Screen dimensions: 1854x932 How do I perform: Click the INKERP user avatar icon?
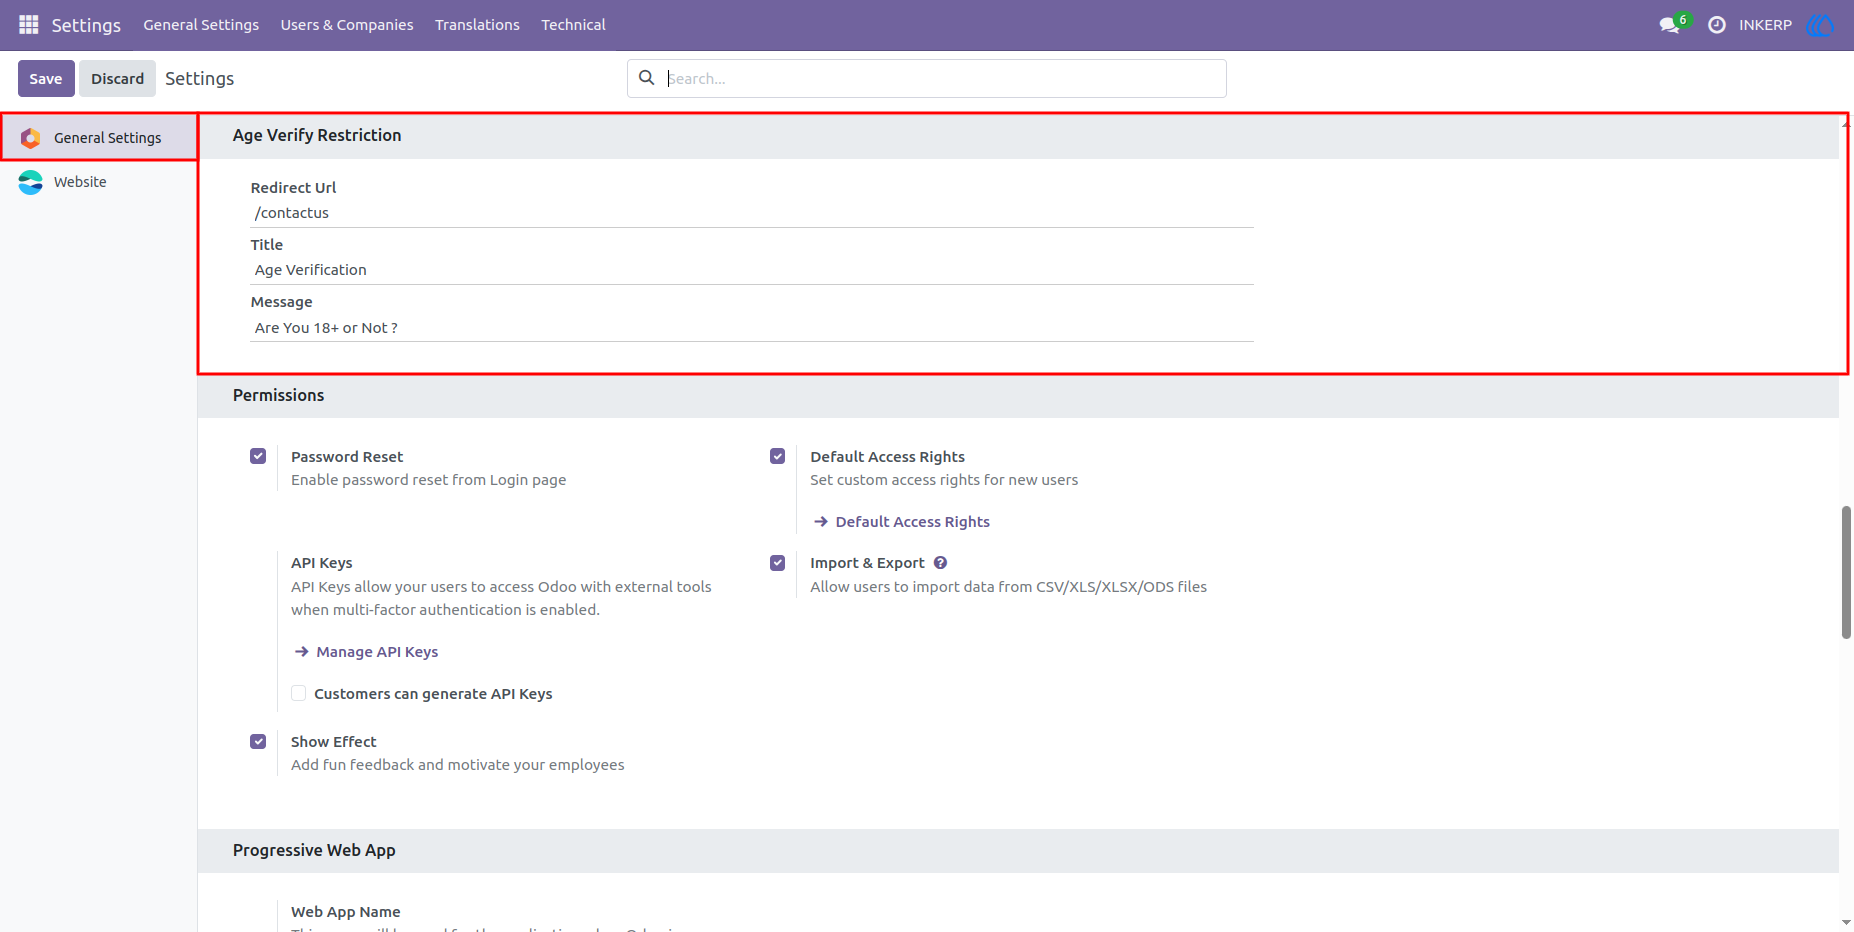[x=1820, y=25]
